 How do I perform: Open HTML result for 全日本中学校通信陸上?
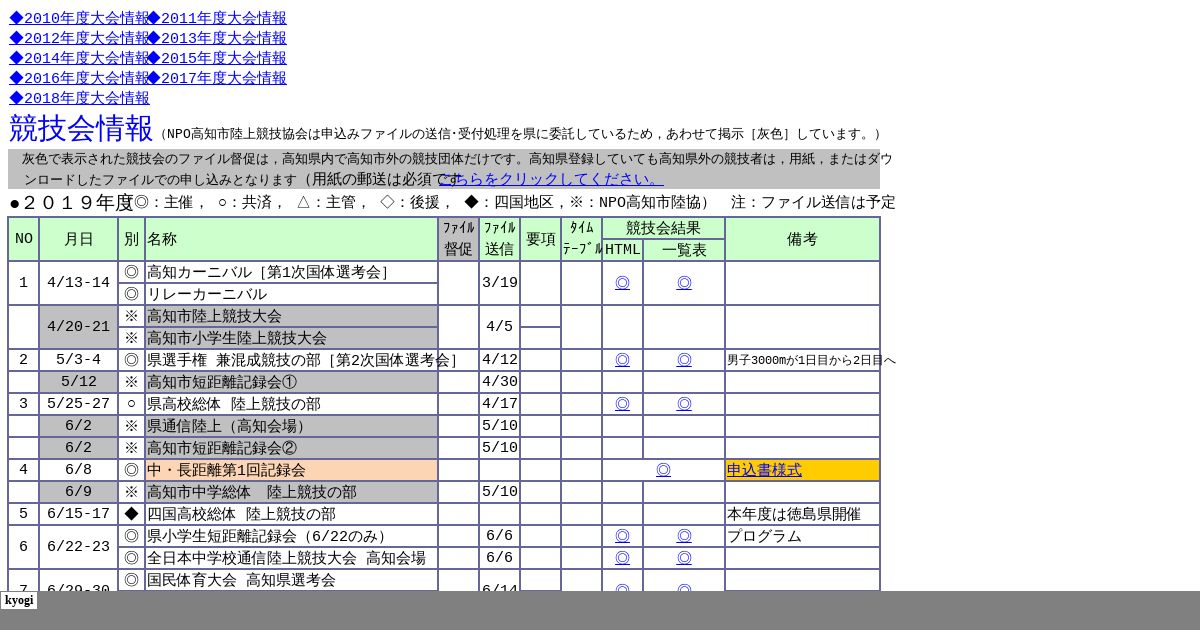622,558
